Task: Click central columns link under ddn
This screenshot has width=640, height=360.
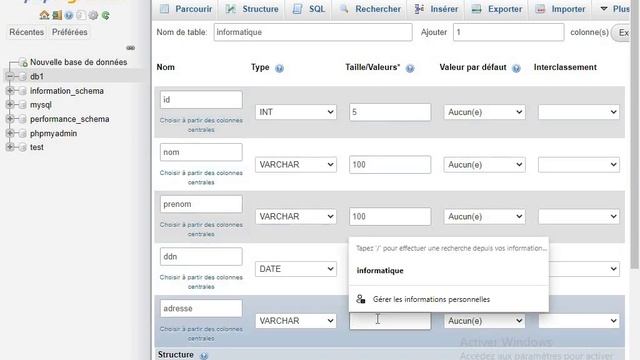Action: pyautogui.click(x=201, y=282)
